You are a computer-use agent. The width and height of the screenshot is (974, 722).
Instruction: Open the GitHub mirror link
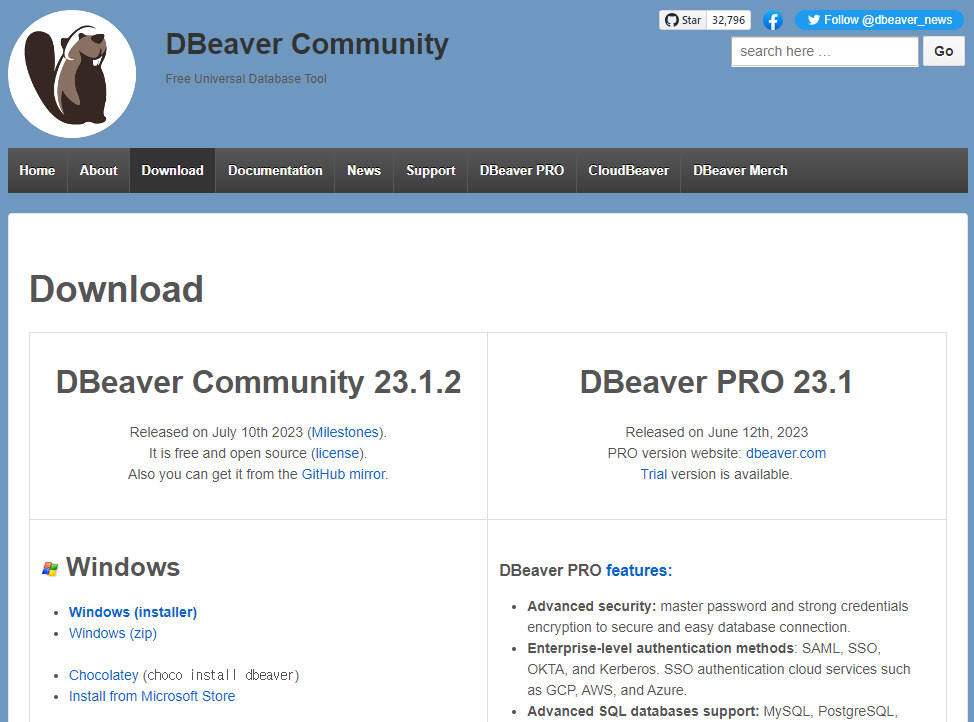344,474
